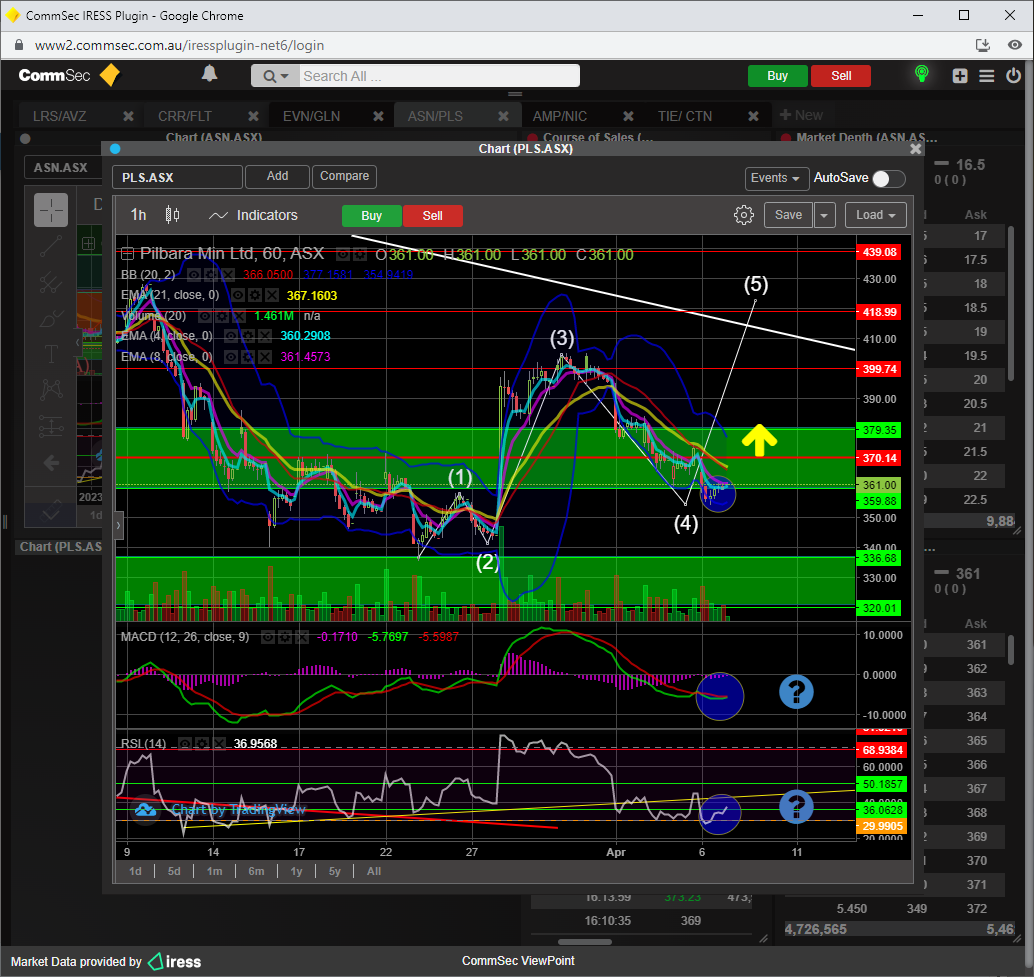Click the green lightbulb ideas icon
Screen dimensions: 1034x977
point(922,75)
